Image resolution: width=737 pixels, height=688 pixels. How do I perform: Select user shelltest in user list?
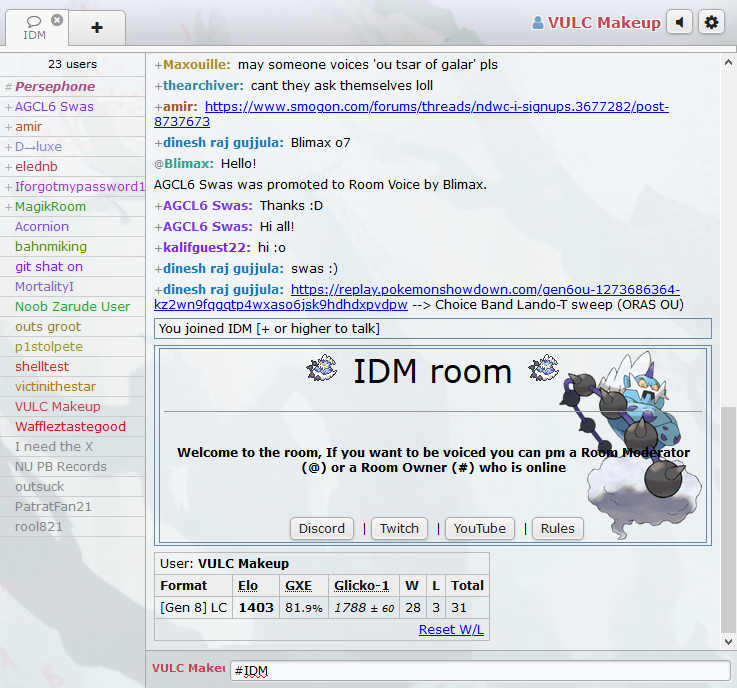click(72, 367)
